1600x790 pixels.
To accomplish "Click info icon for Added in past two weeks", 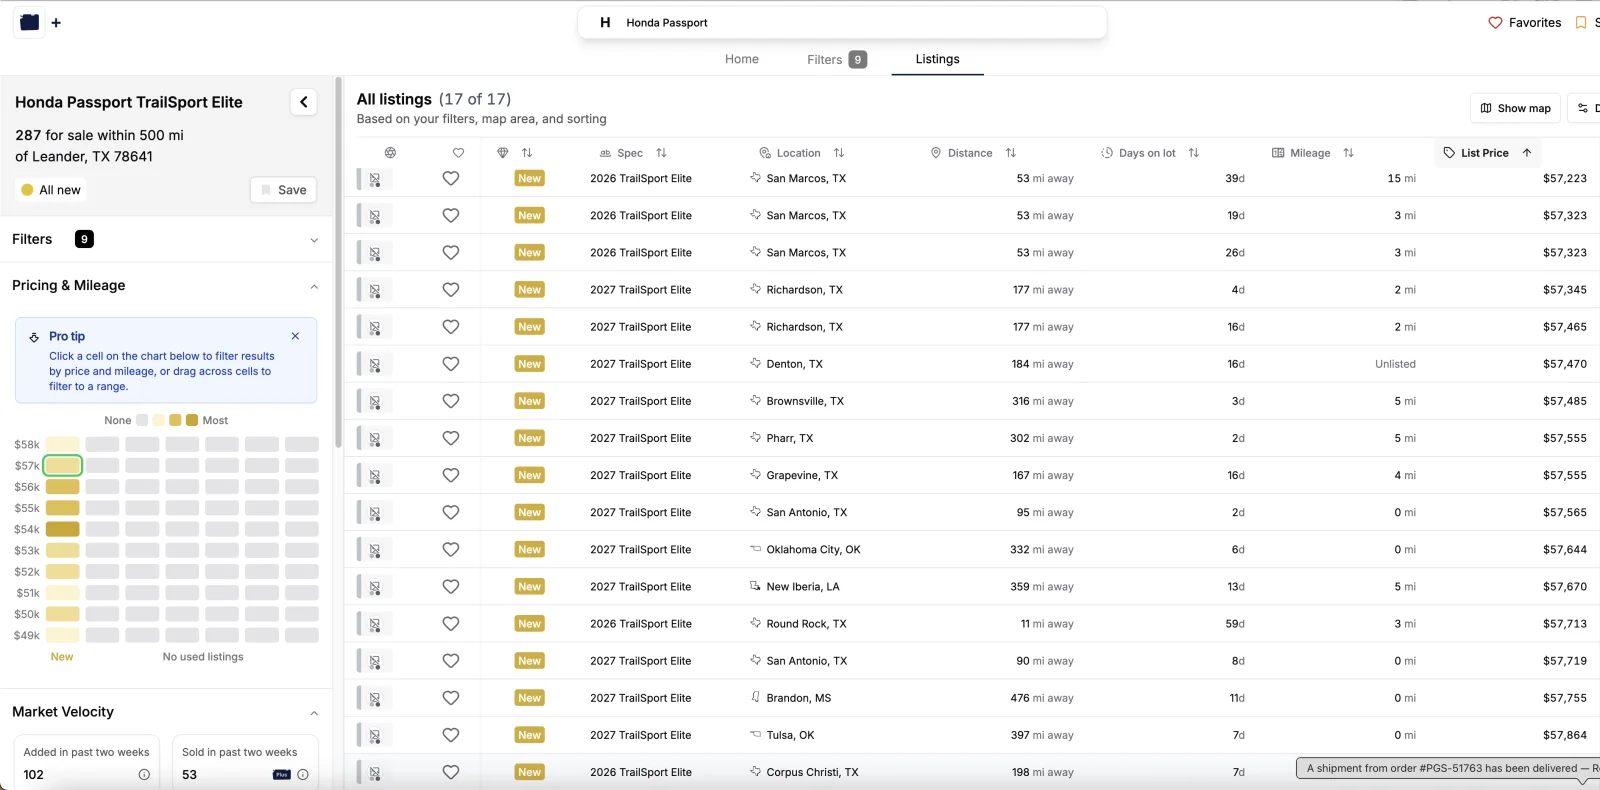I will [x=144, y=775].
